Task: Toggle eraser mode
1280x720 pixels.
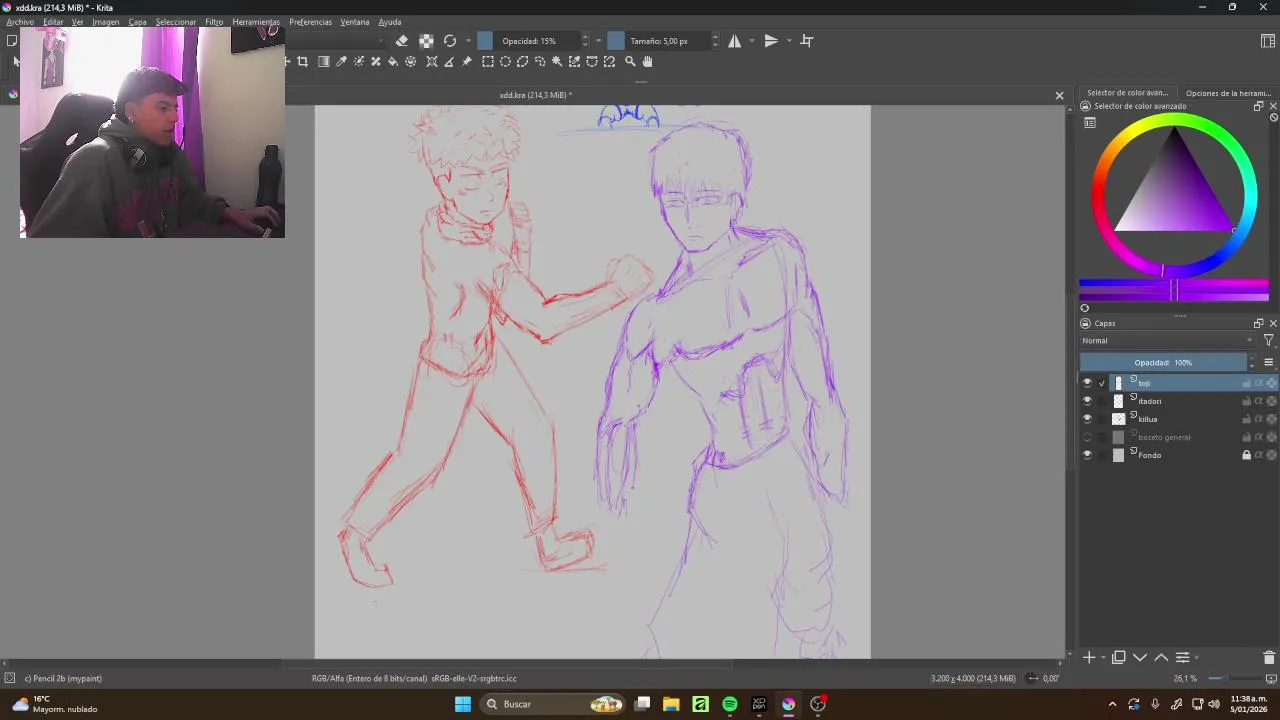Action: pos(402,41)
